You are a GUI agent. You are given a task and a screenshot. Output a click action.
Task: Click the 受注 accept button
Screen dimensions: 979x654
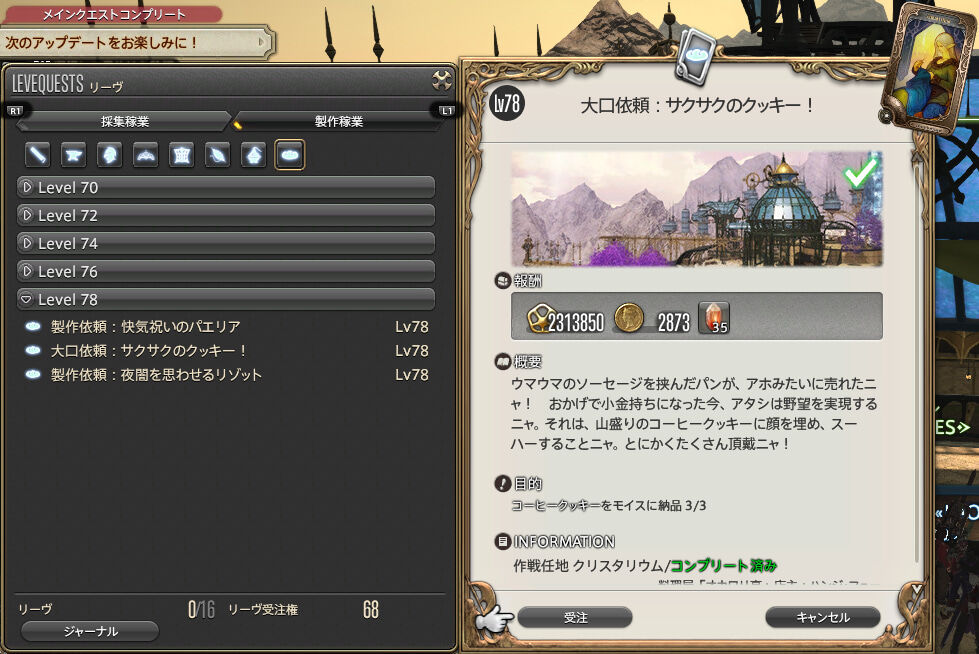click(x=575, y=617)
